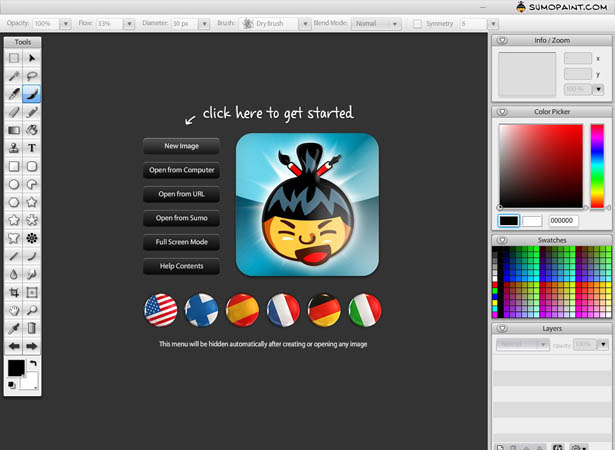Enable the Symmetry checkbox
615x450 pixels.
(x=418, y=24)
